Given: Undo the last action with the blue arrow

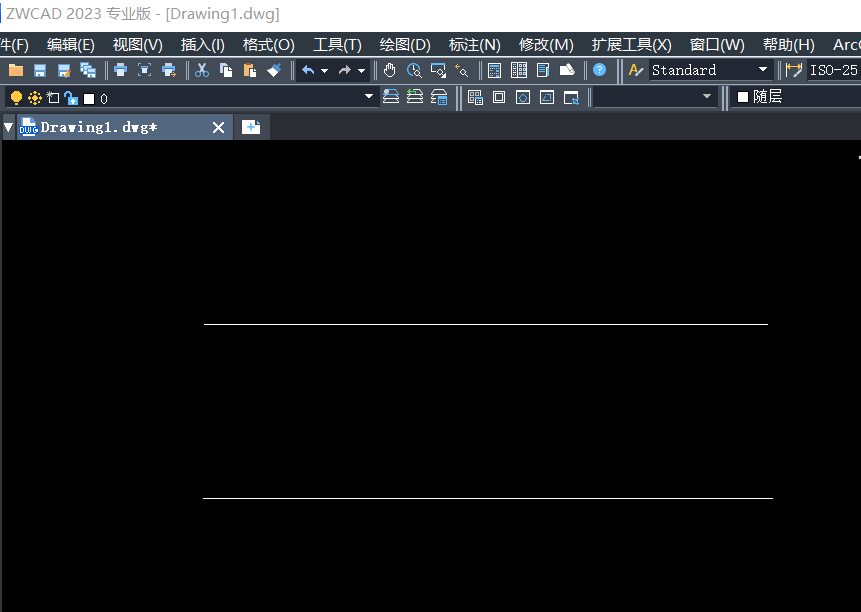Looking at the screenshot, I should (308, 70).
